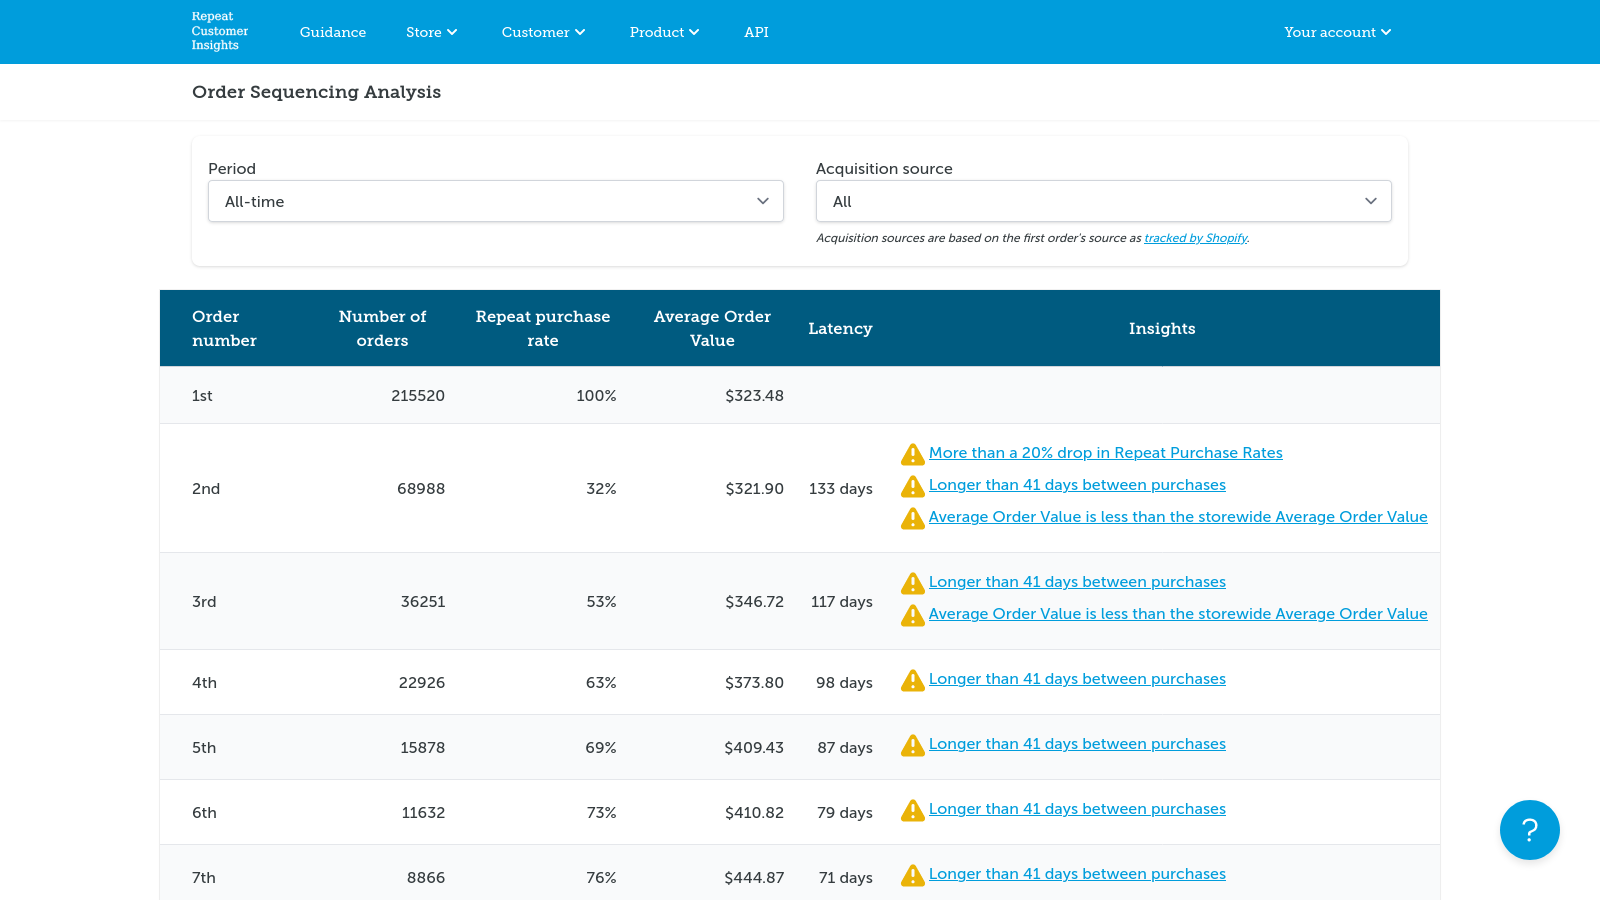Expand the Product dropdown menu
Image resolution: width=1600 pixels, height=900 pixels.
(x=665, y=32)
